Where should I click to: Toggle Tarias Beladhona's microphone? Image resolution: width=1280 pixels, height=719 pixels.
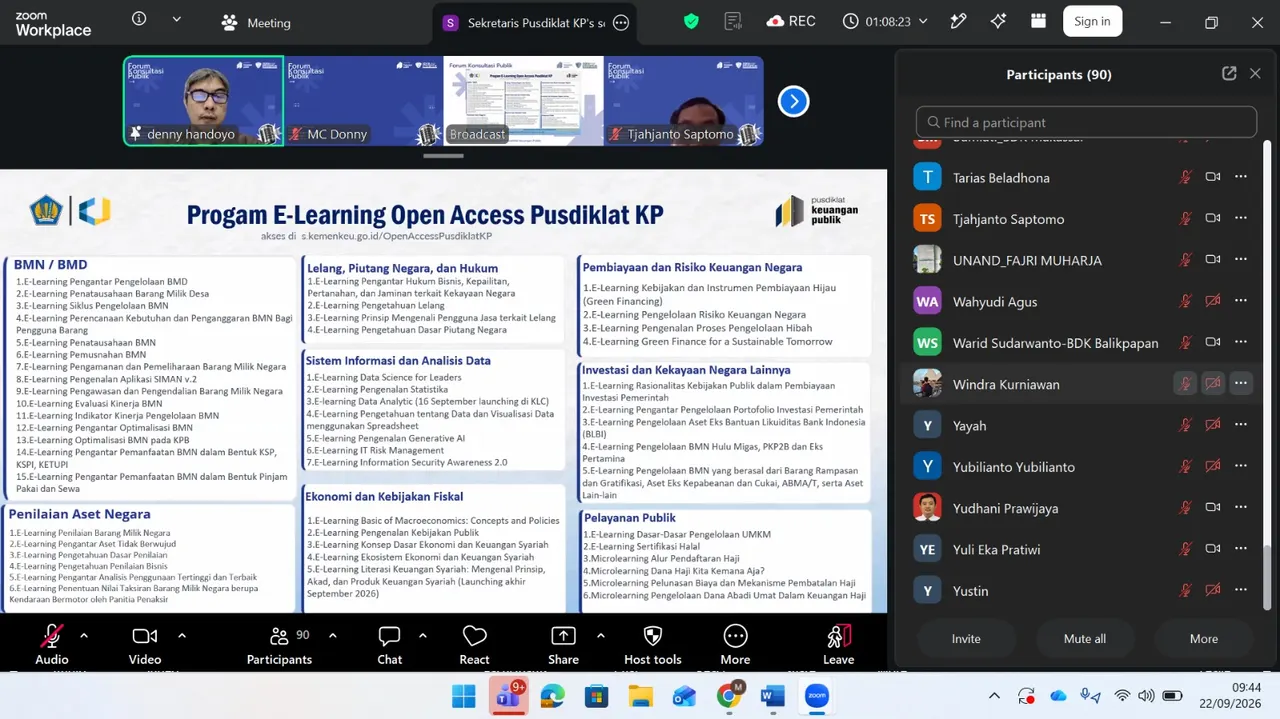tap(1185, 177)
